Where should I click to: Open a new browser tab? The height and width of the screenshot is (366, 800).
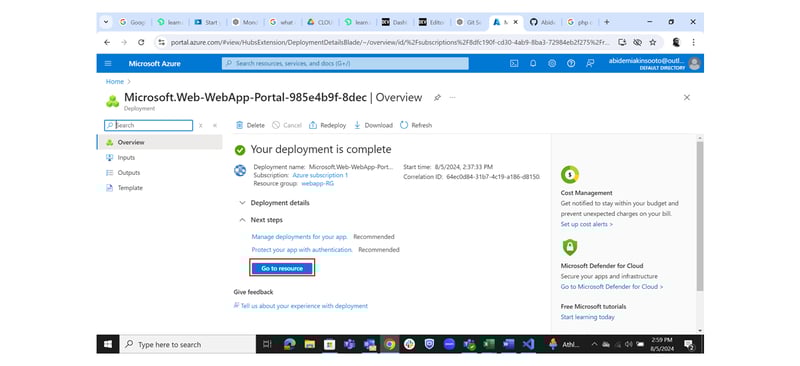point(607,22)
